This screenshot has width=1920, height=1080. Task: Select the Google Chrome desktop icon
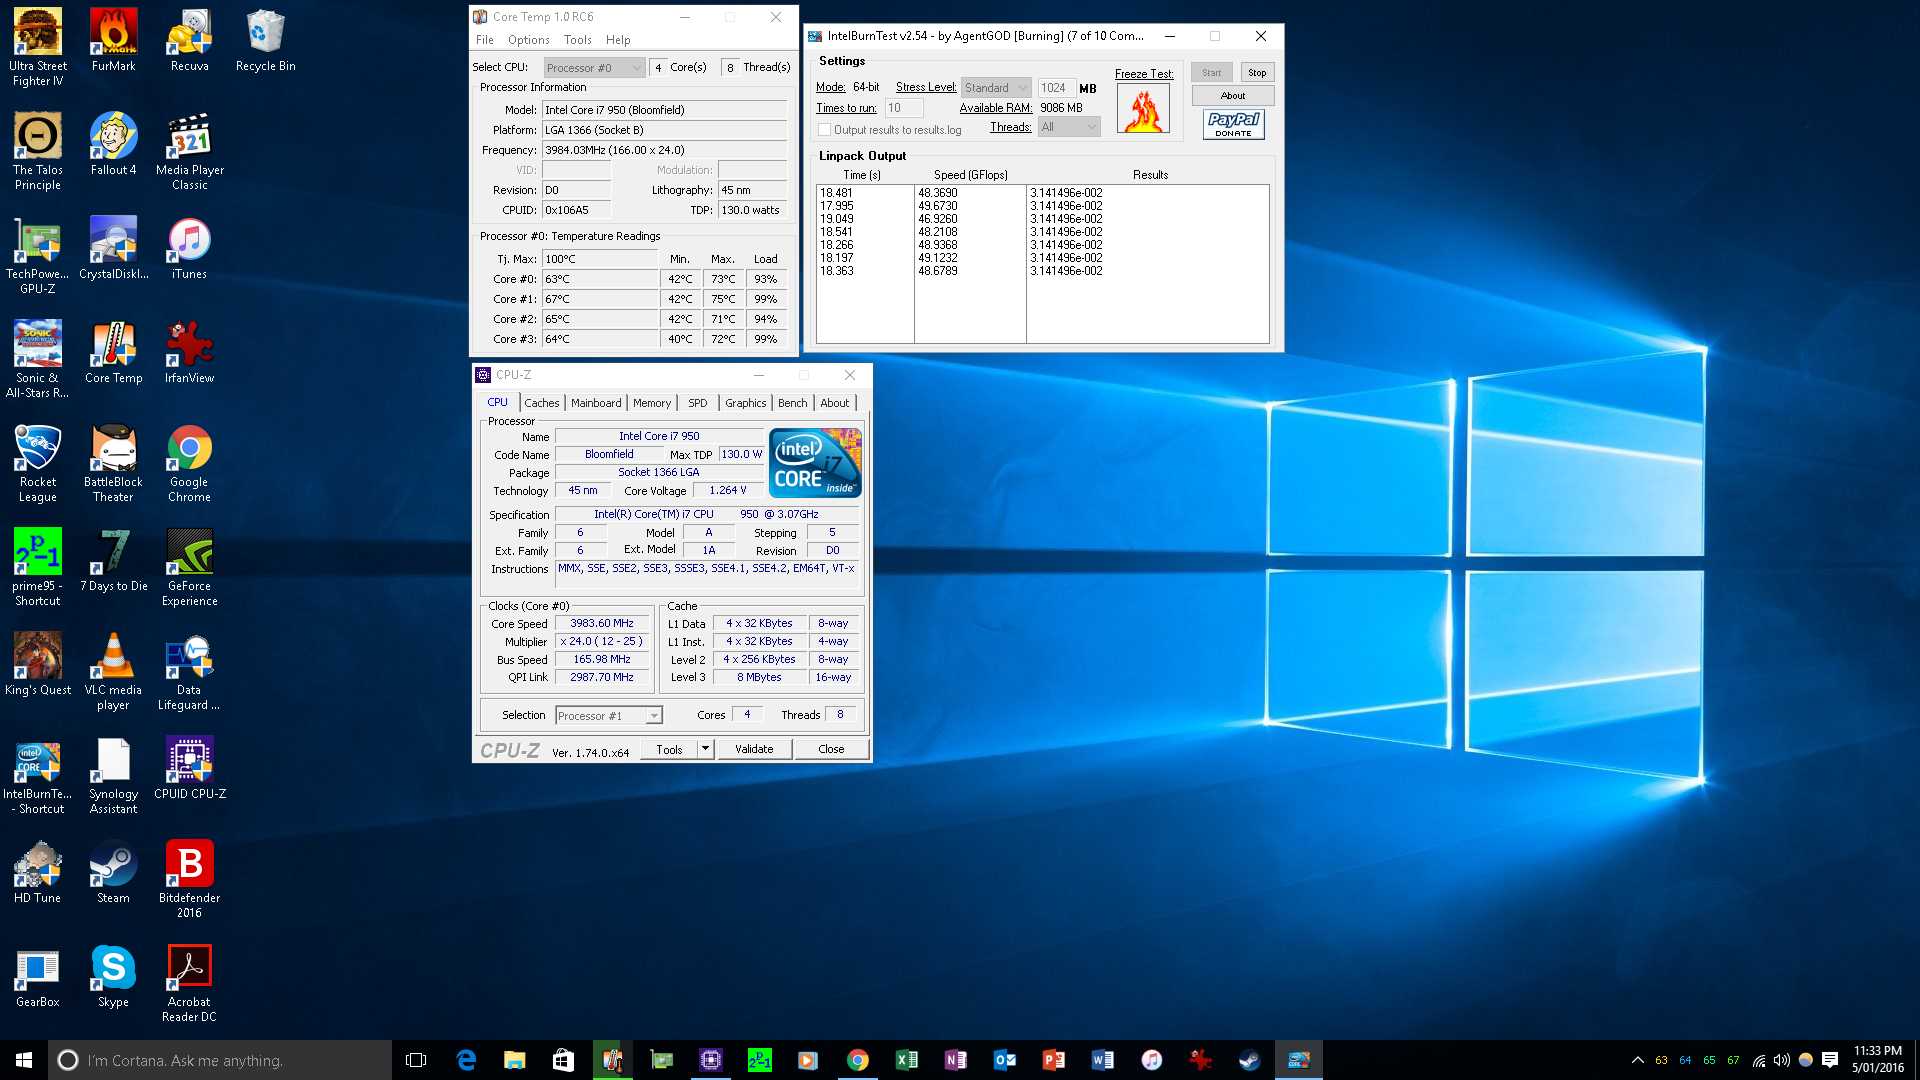pyautogui.click(x=189, y=462)
